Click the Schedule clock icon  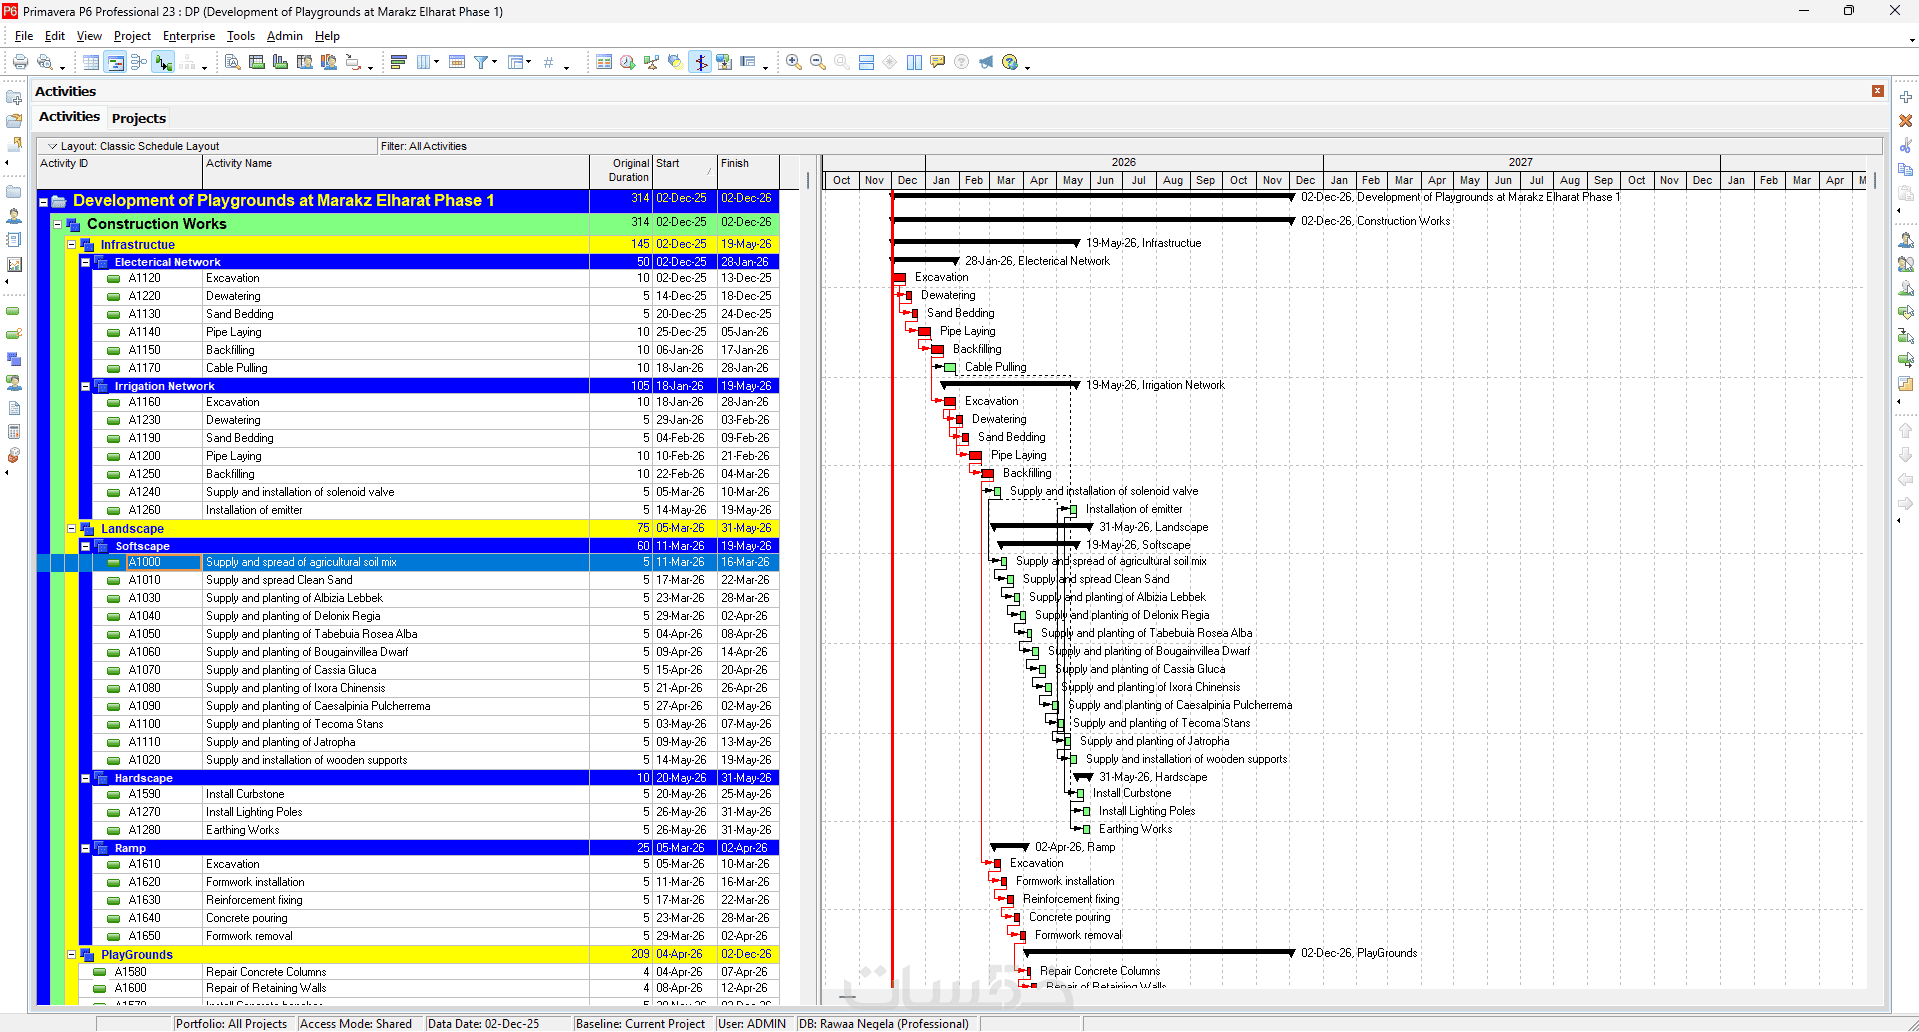coord(627,62)
